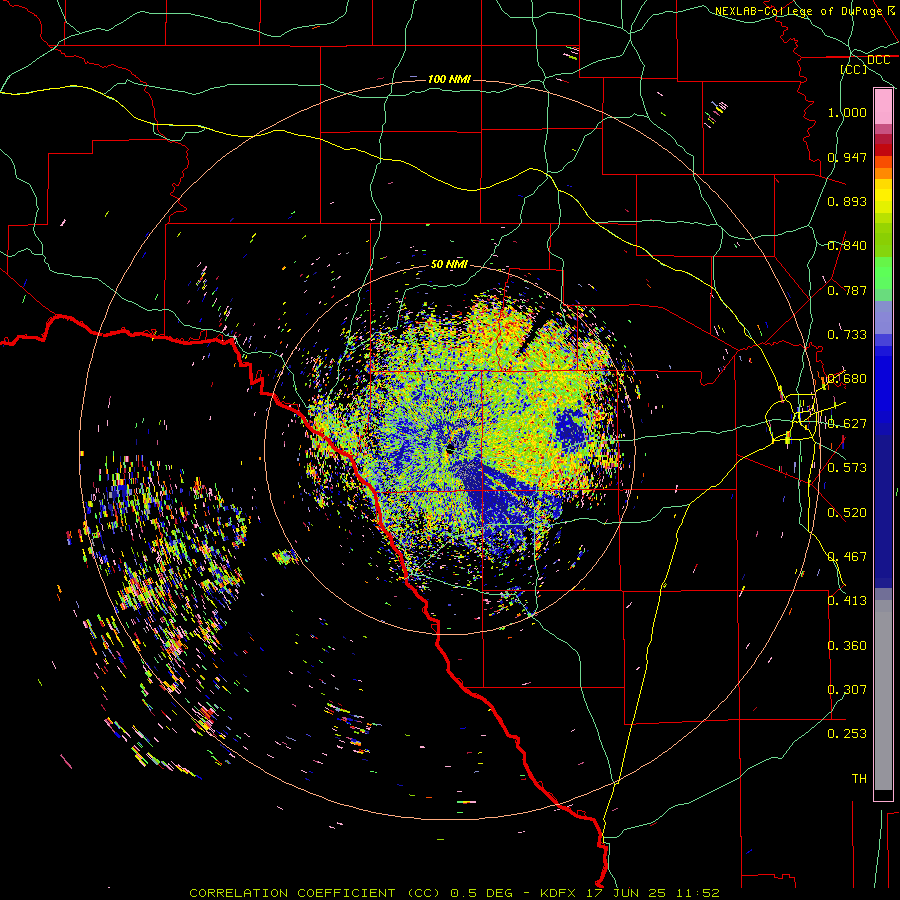Viewport: 900px width, 900px height.
Task: Click the 0.680 legend value
Action: 847,379
